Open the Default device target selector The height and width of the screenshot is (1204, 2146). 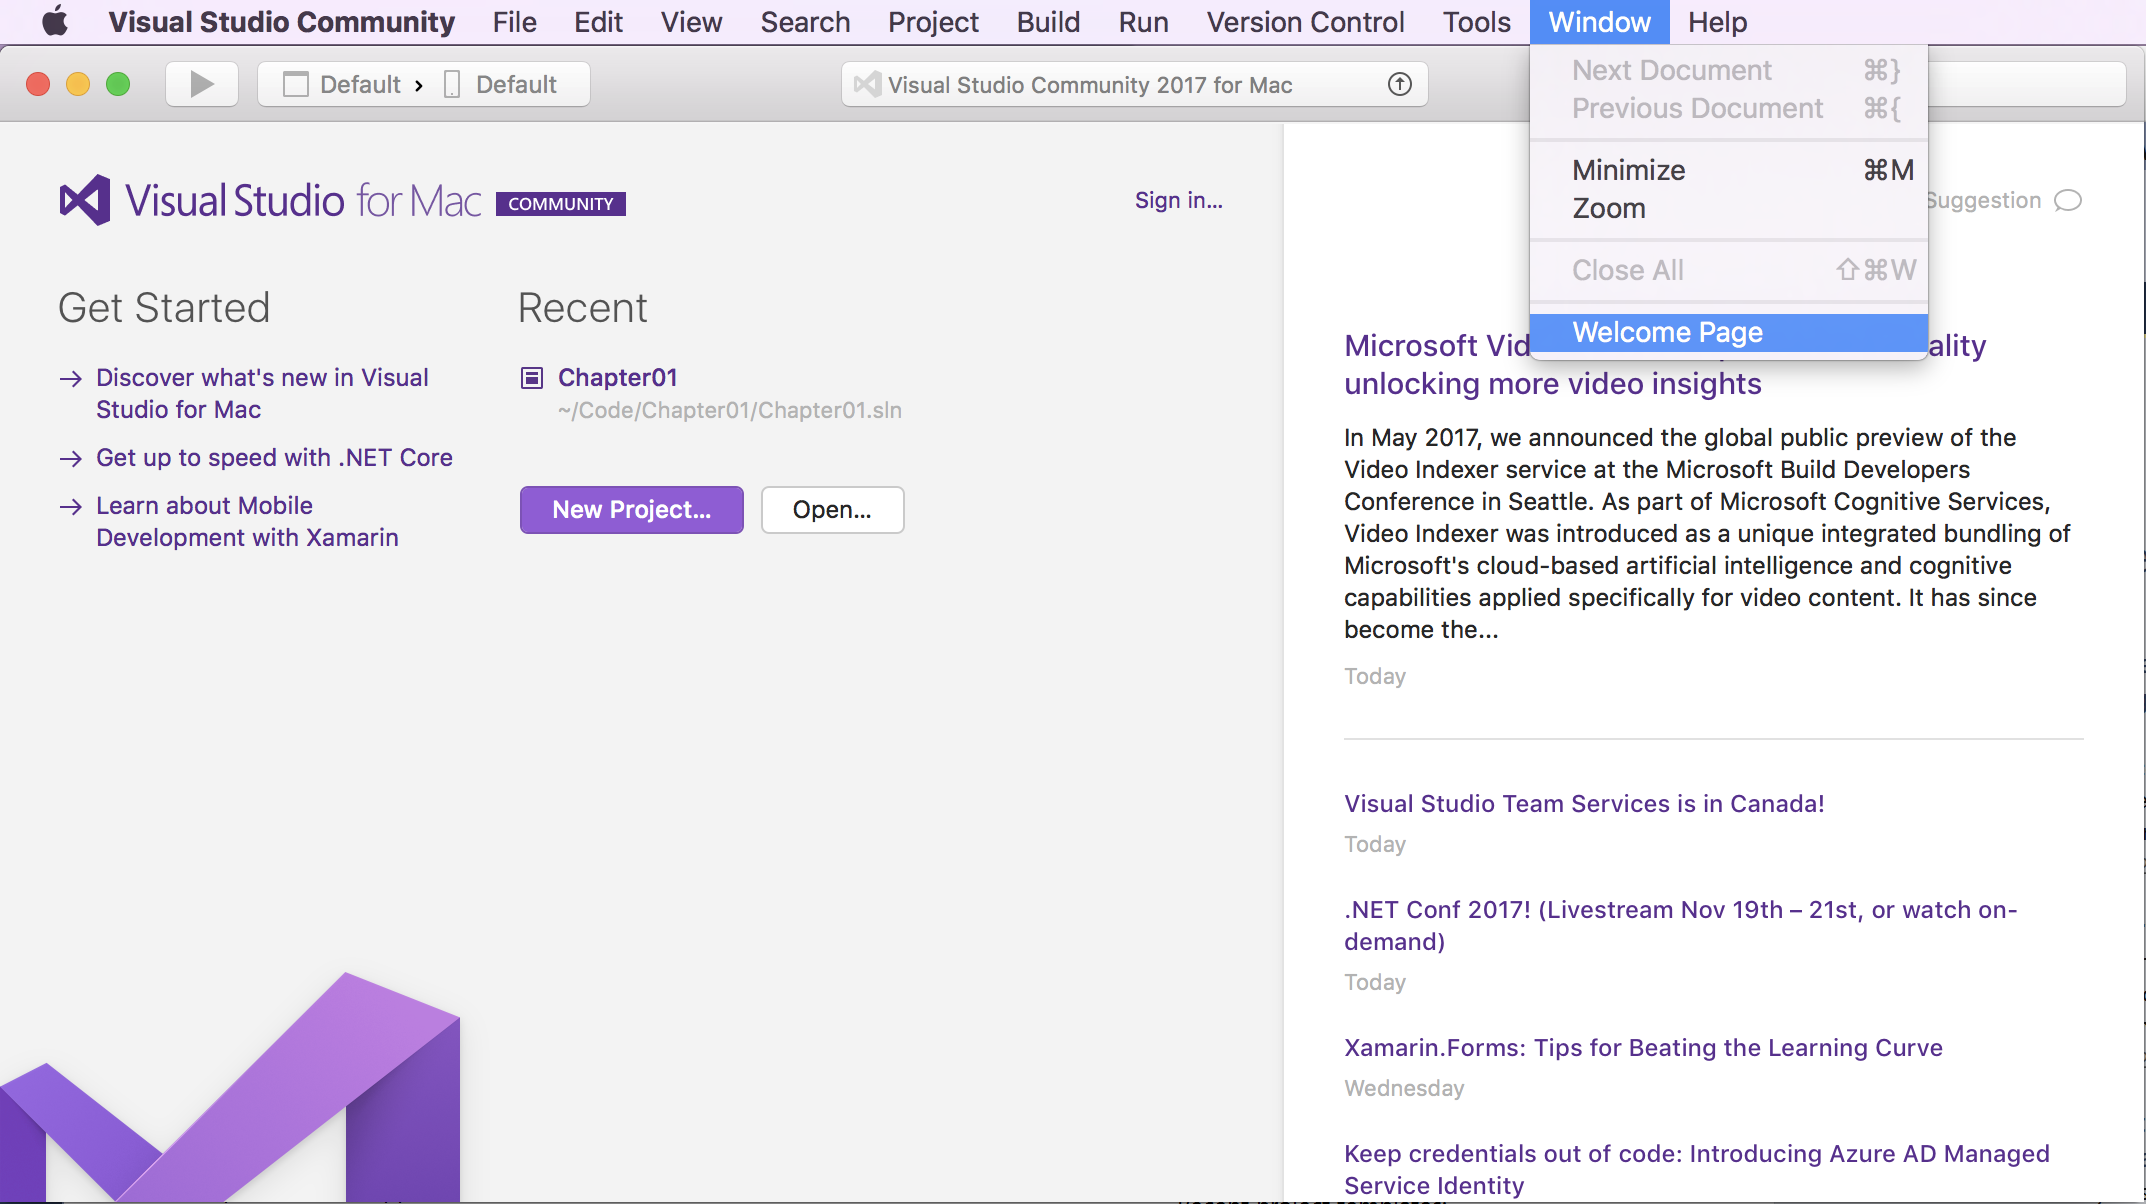[500, 84]
